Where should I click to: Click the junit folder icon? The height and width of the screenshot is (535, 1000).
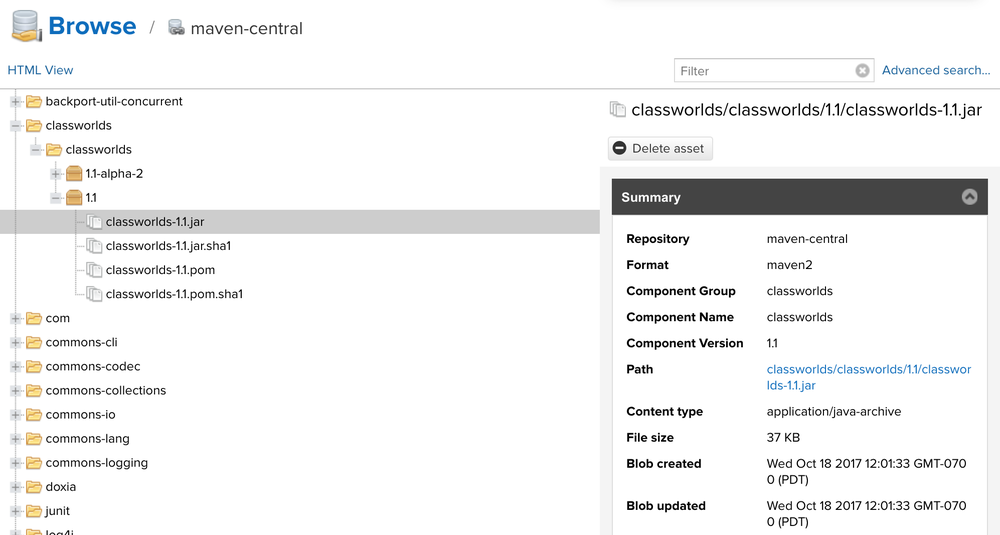click(x=34, y=511)
